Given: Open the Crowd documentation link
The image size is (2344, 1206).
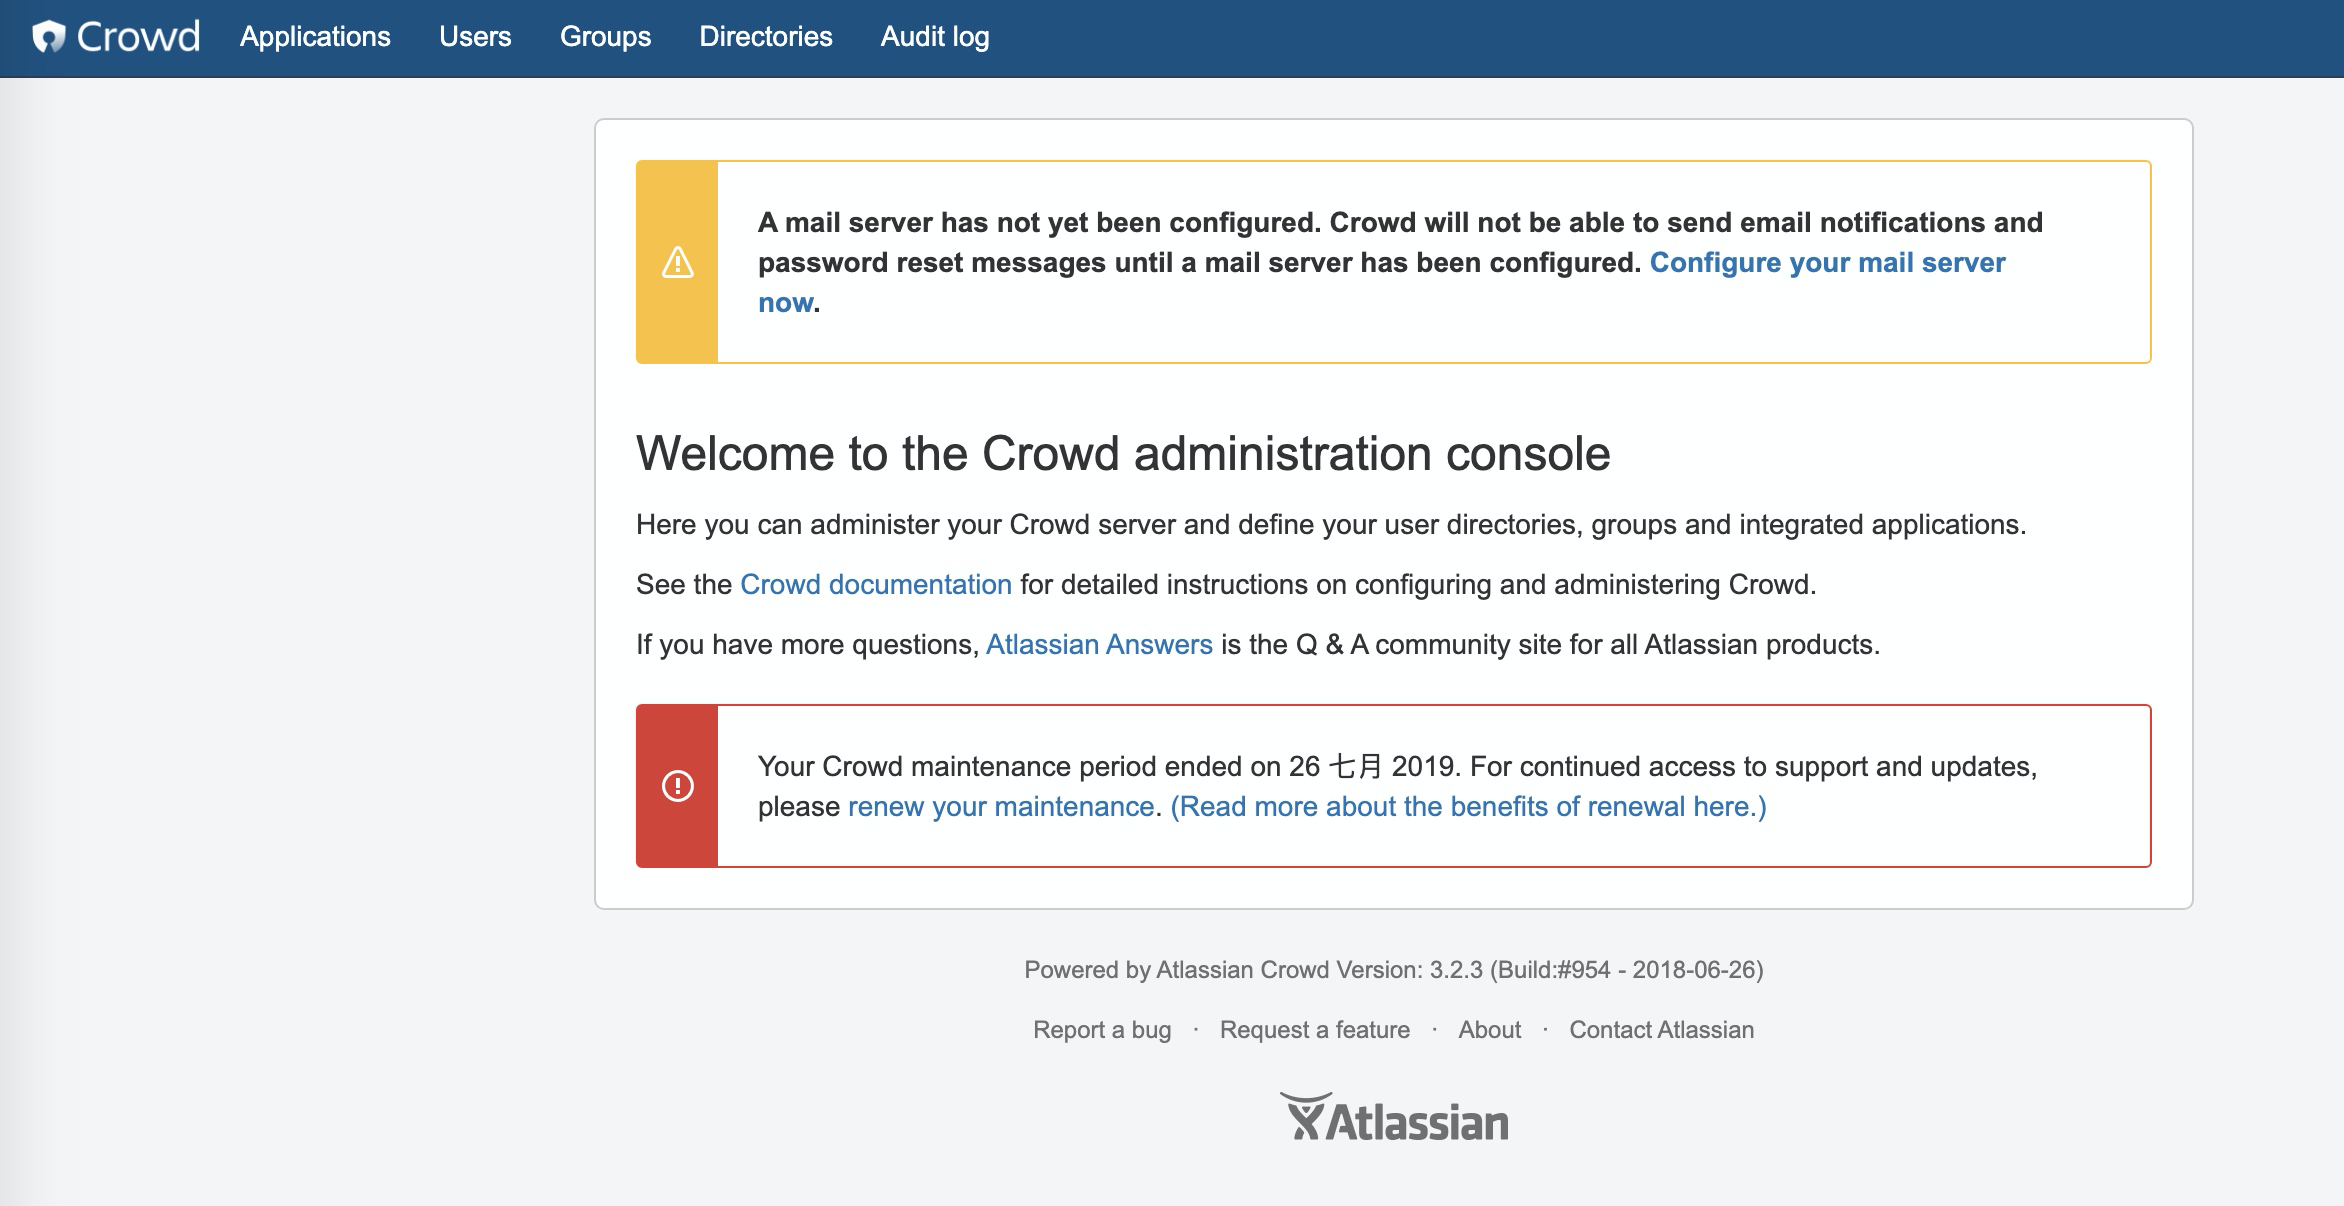Looking at the screenshot, I should (874, 584).
